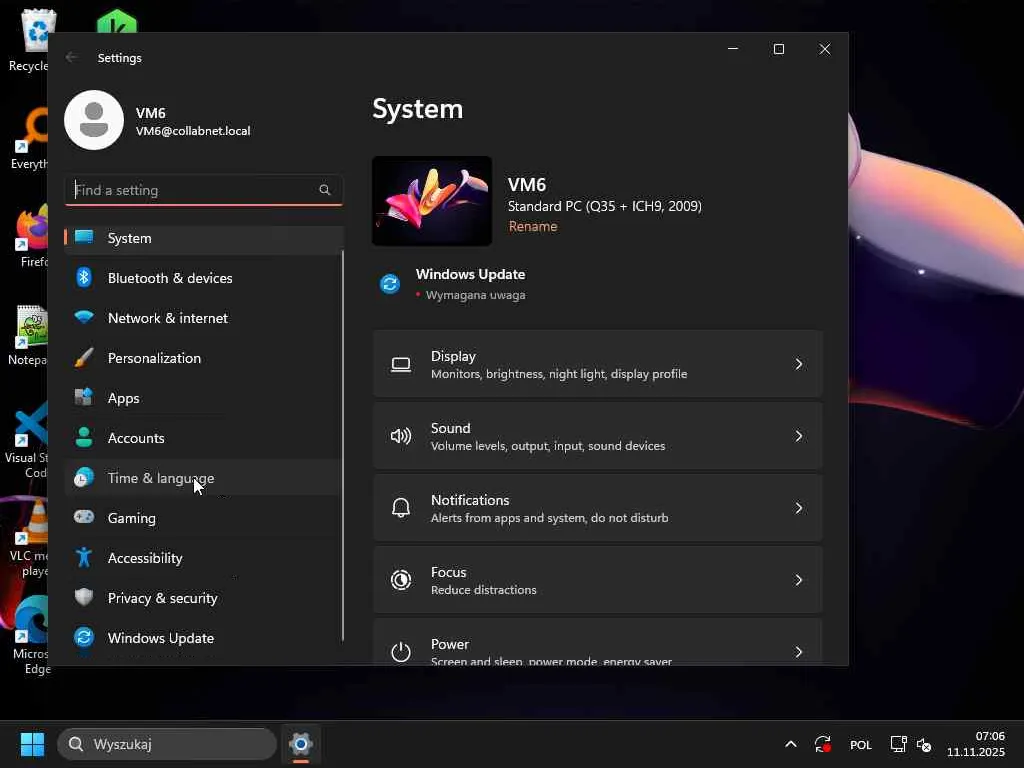The image size is (1024, 768).
Task: Click the user profile avatar picture
Action: click(x=94, y=120)
